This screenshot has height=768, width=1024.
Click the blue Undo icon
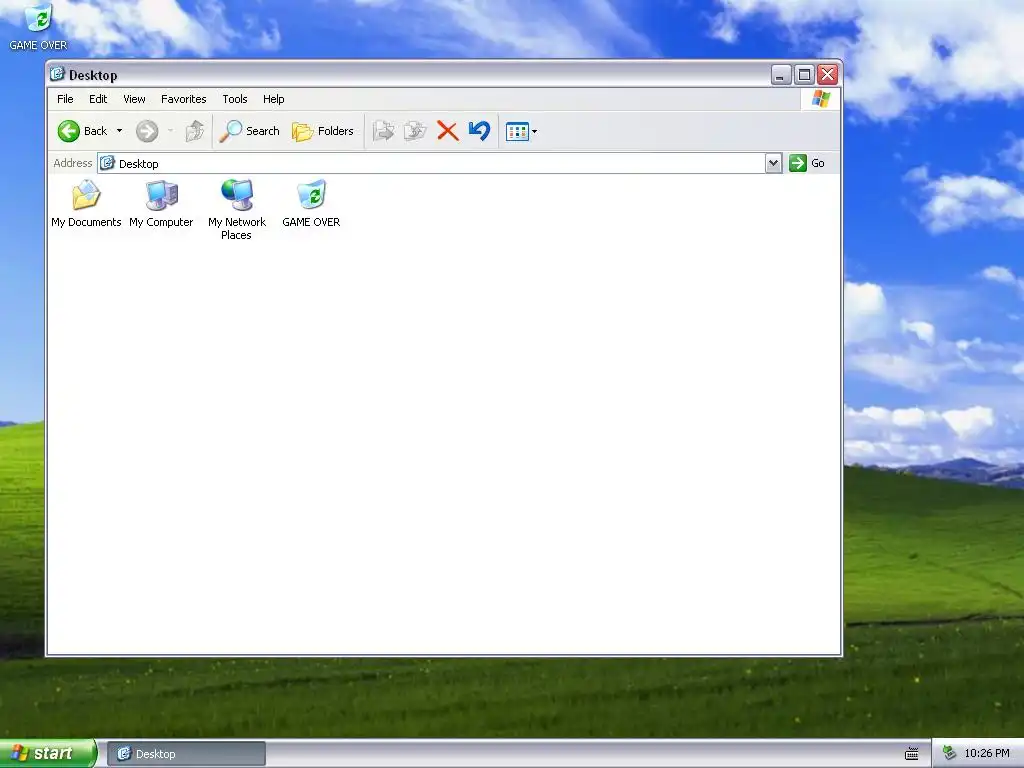coord(479,131)
